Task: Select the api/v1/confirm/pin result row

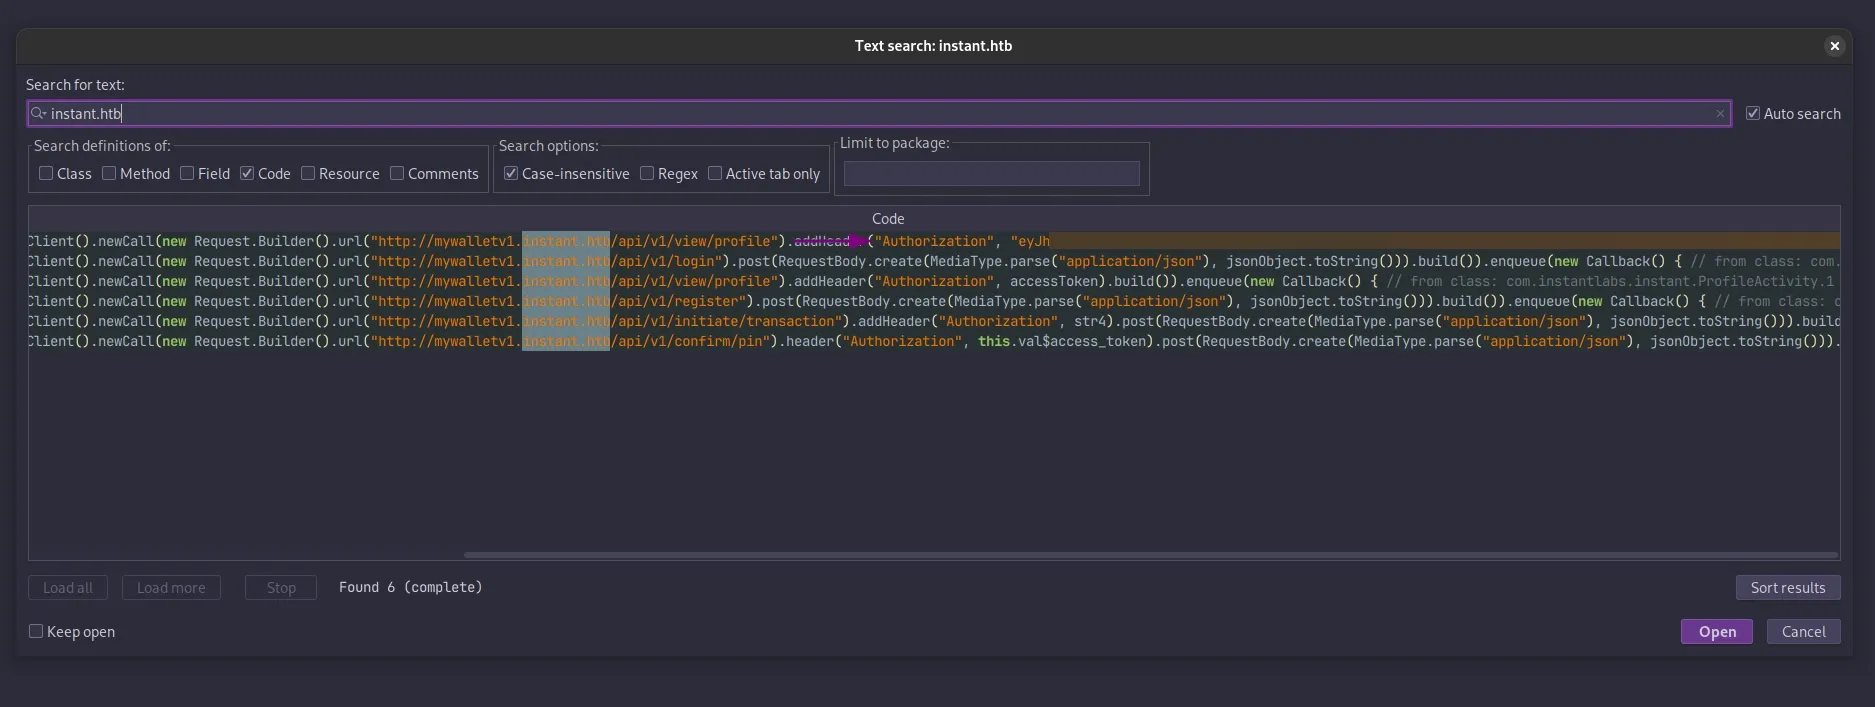Action: tap(934, 341)
